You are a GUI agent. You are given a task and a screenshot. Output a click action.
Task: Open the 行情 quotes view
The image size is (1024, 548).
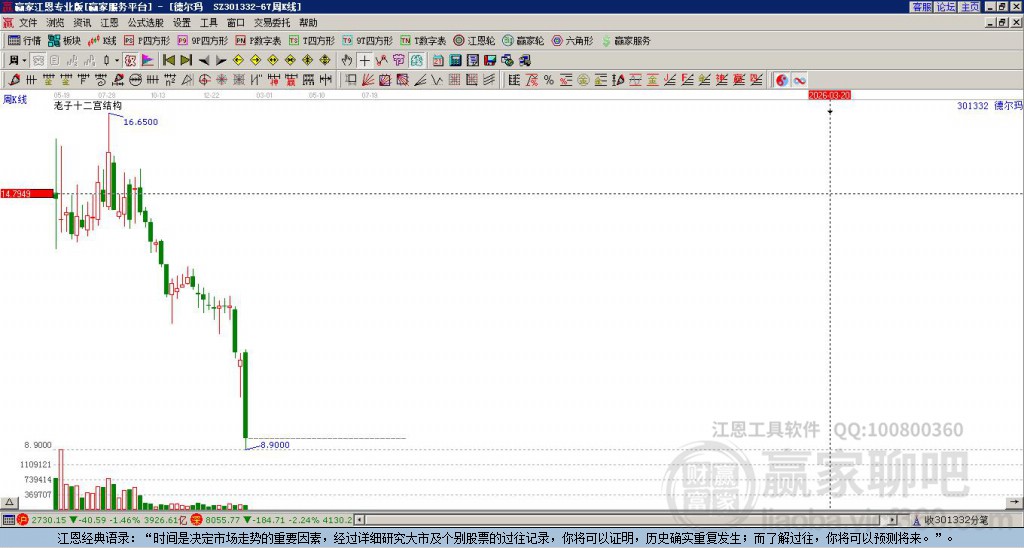point(25,40)
